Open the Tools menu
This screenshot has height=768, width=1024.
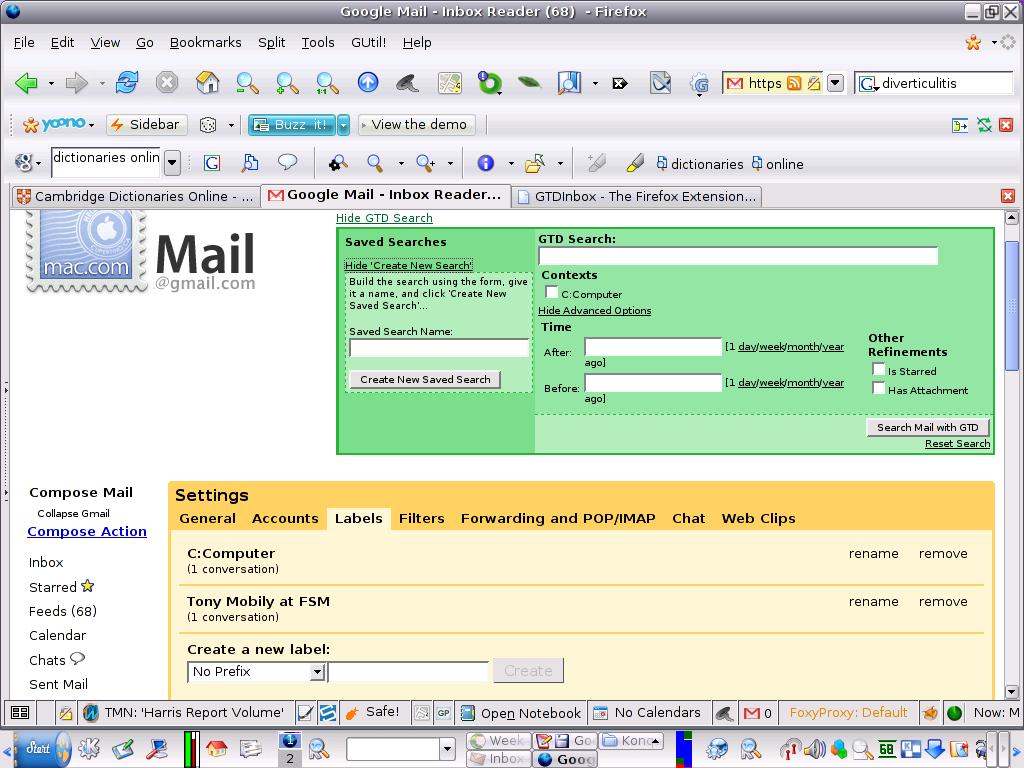tap(318, 42)
